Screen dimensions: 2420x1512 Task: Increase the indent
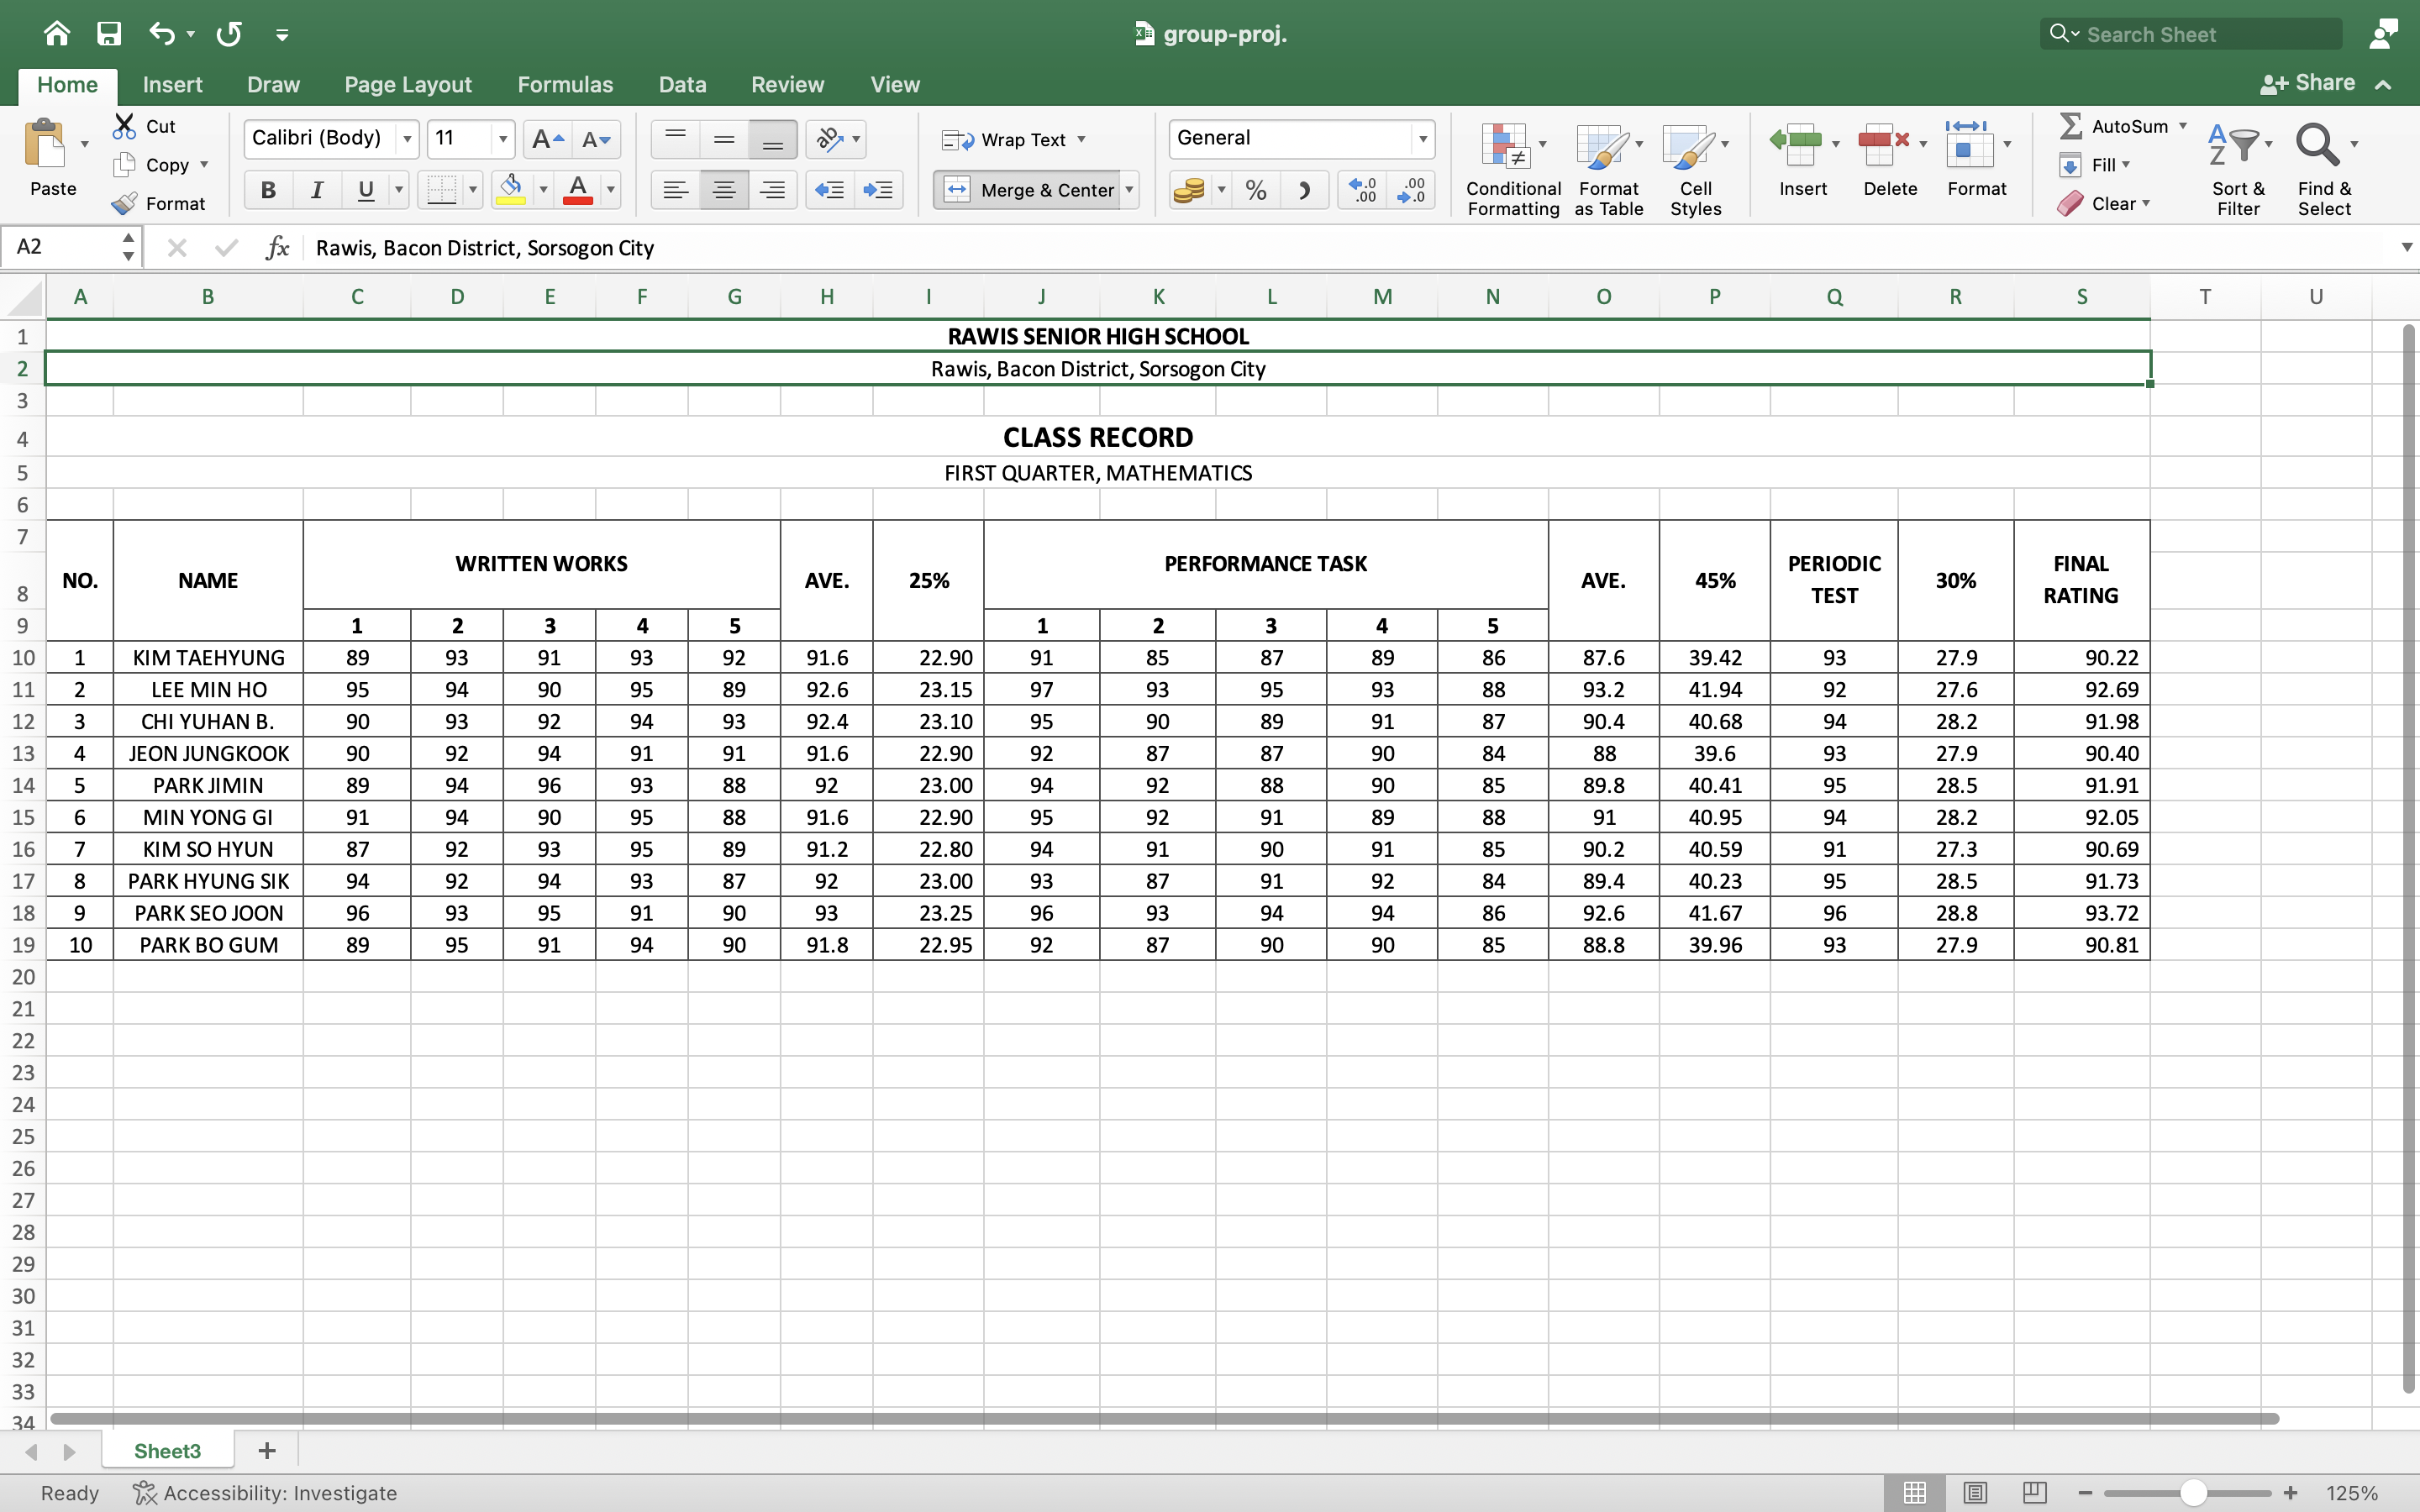[878, 189]
